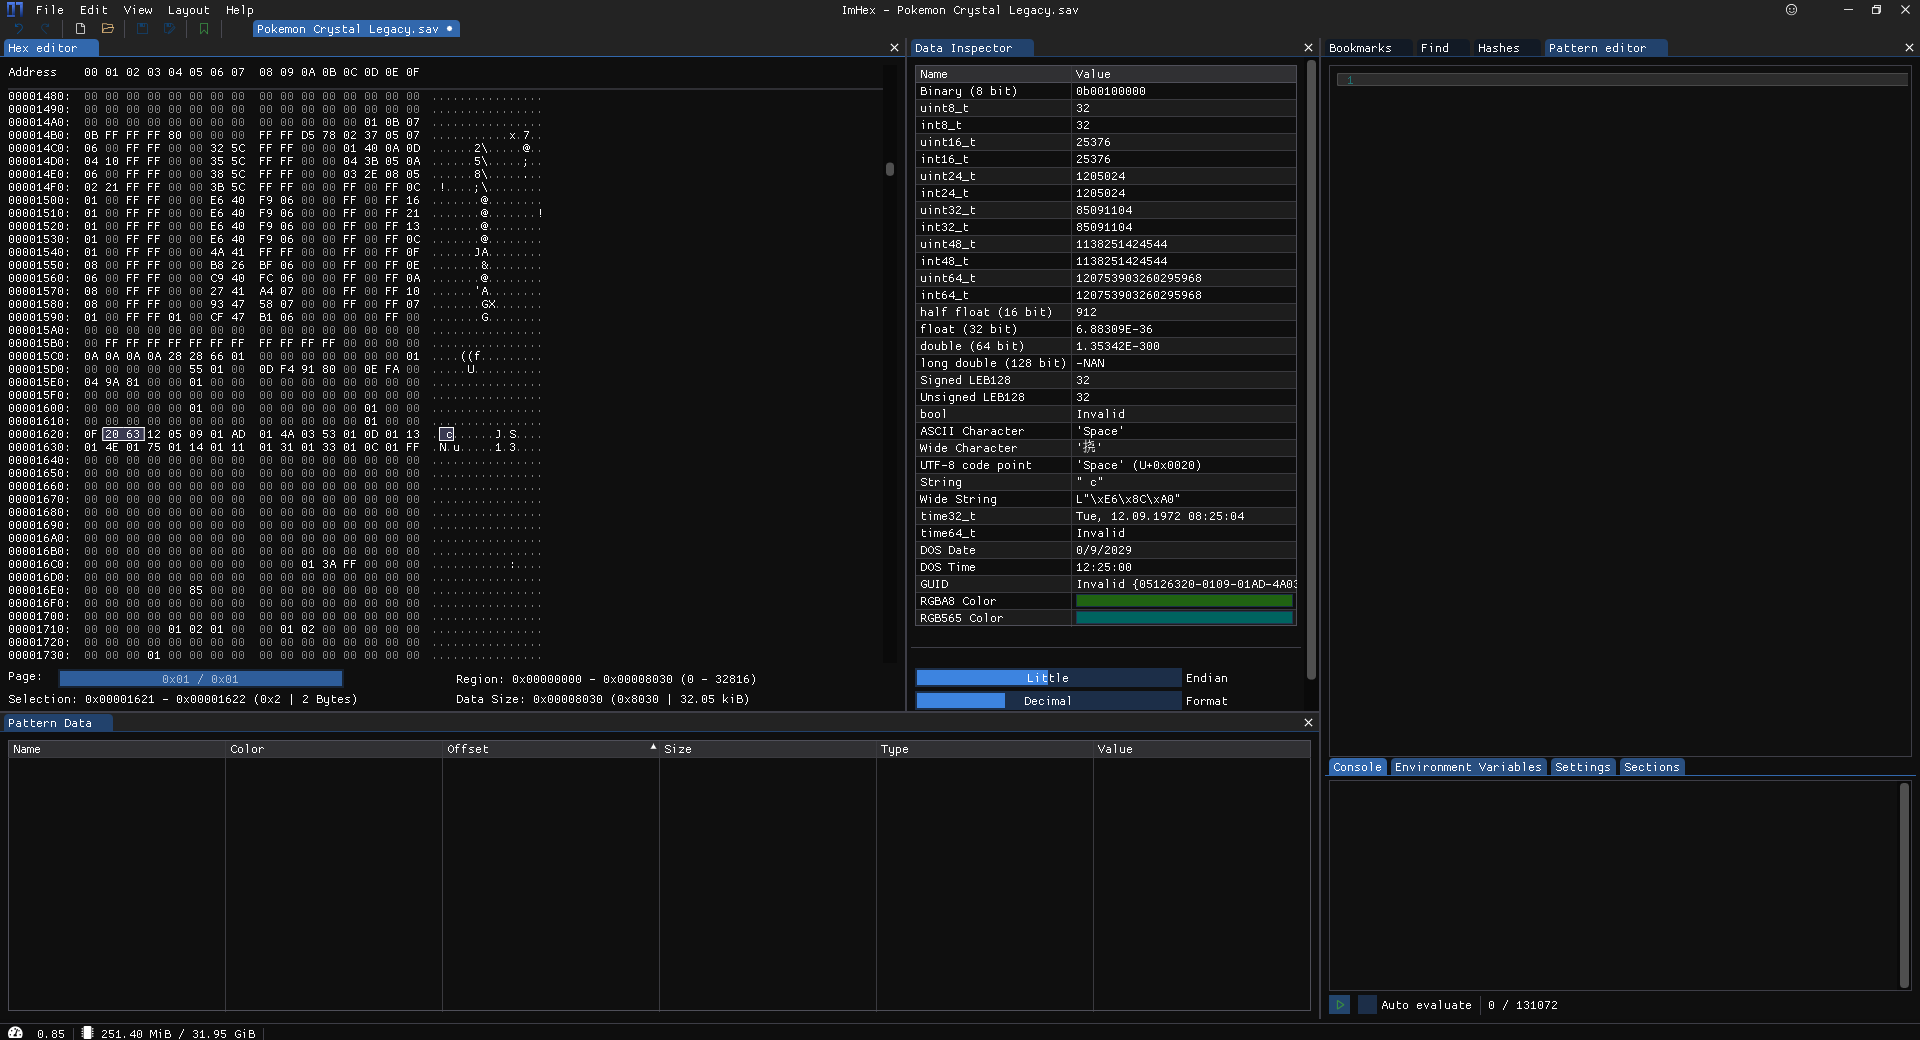Screen dimensions: 1920x1040
Task: Click the GUID row in Data Inspector
Action: 1106,584
